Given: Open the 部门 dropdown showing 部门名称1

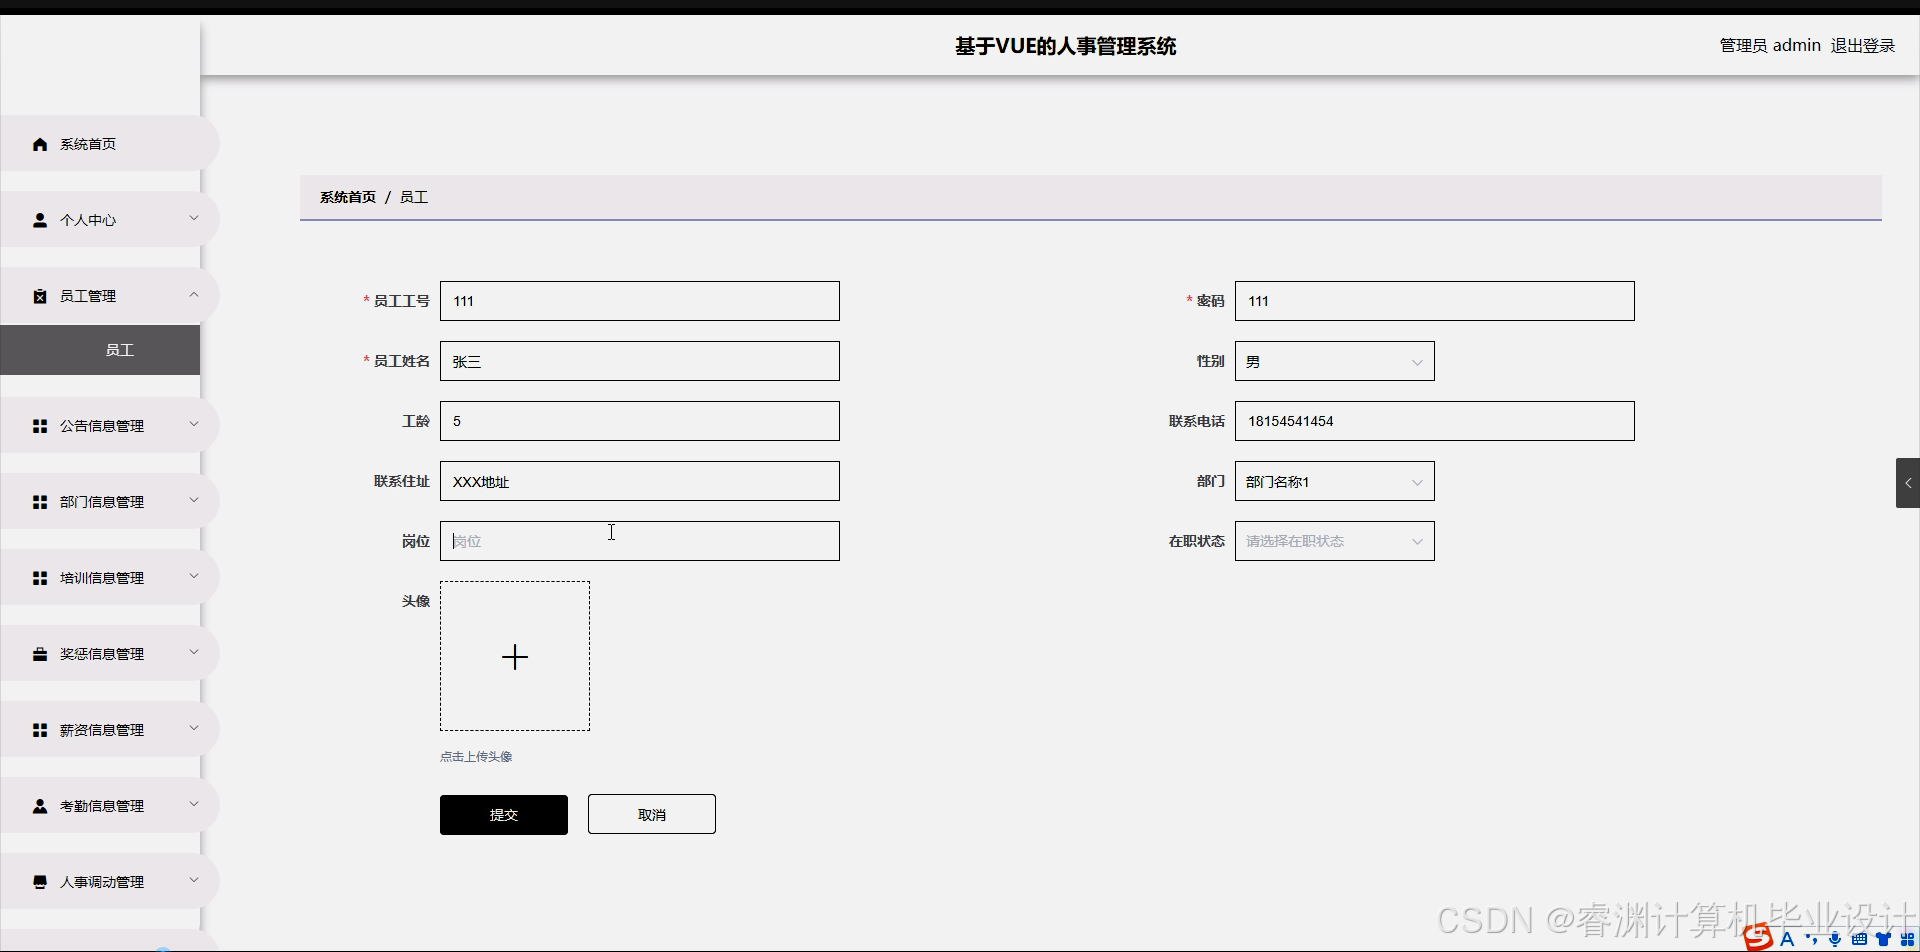Looking at the screenshot, I should 1334,481.
